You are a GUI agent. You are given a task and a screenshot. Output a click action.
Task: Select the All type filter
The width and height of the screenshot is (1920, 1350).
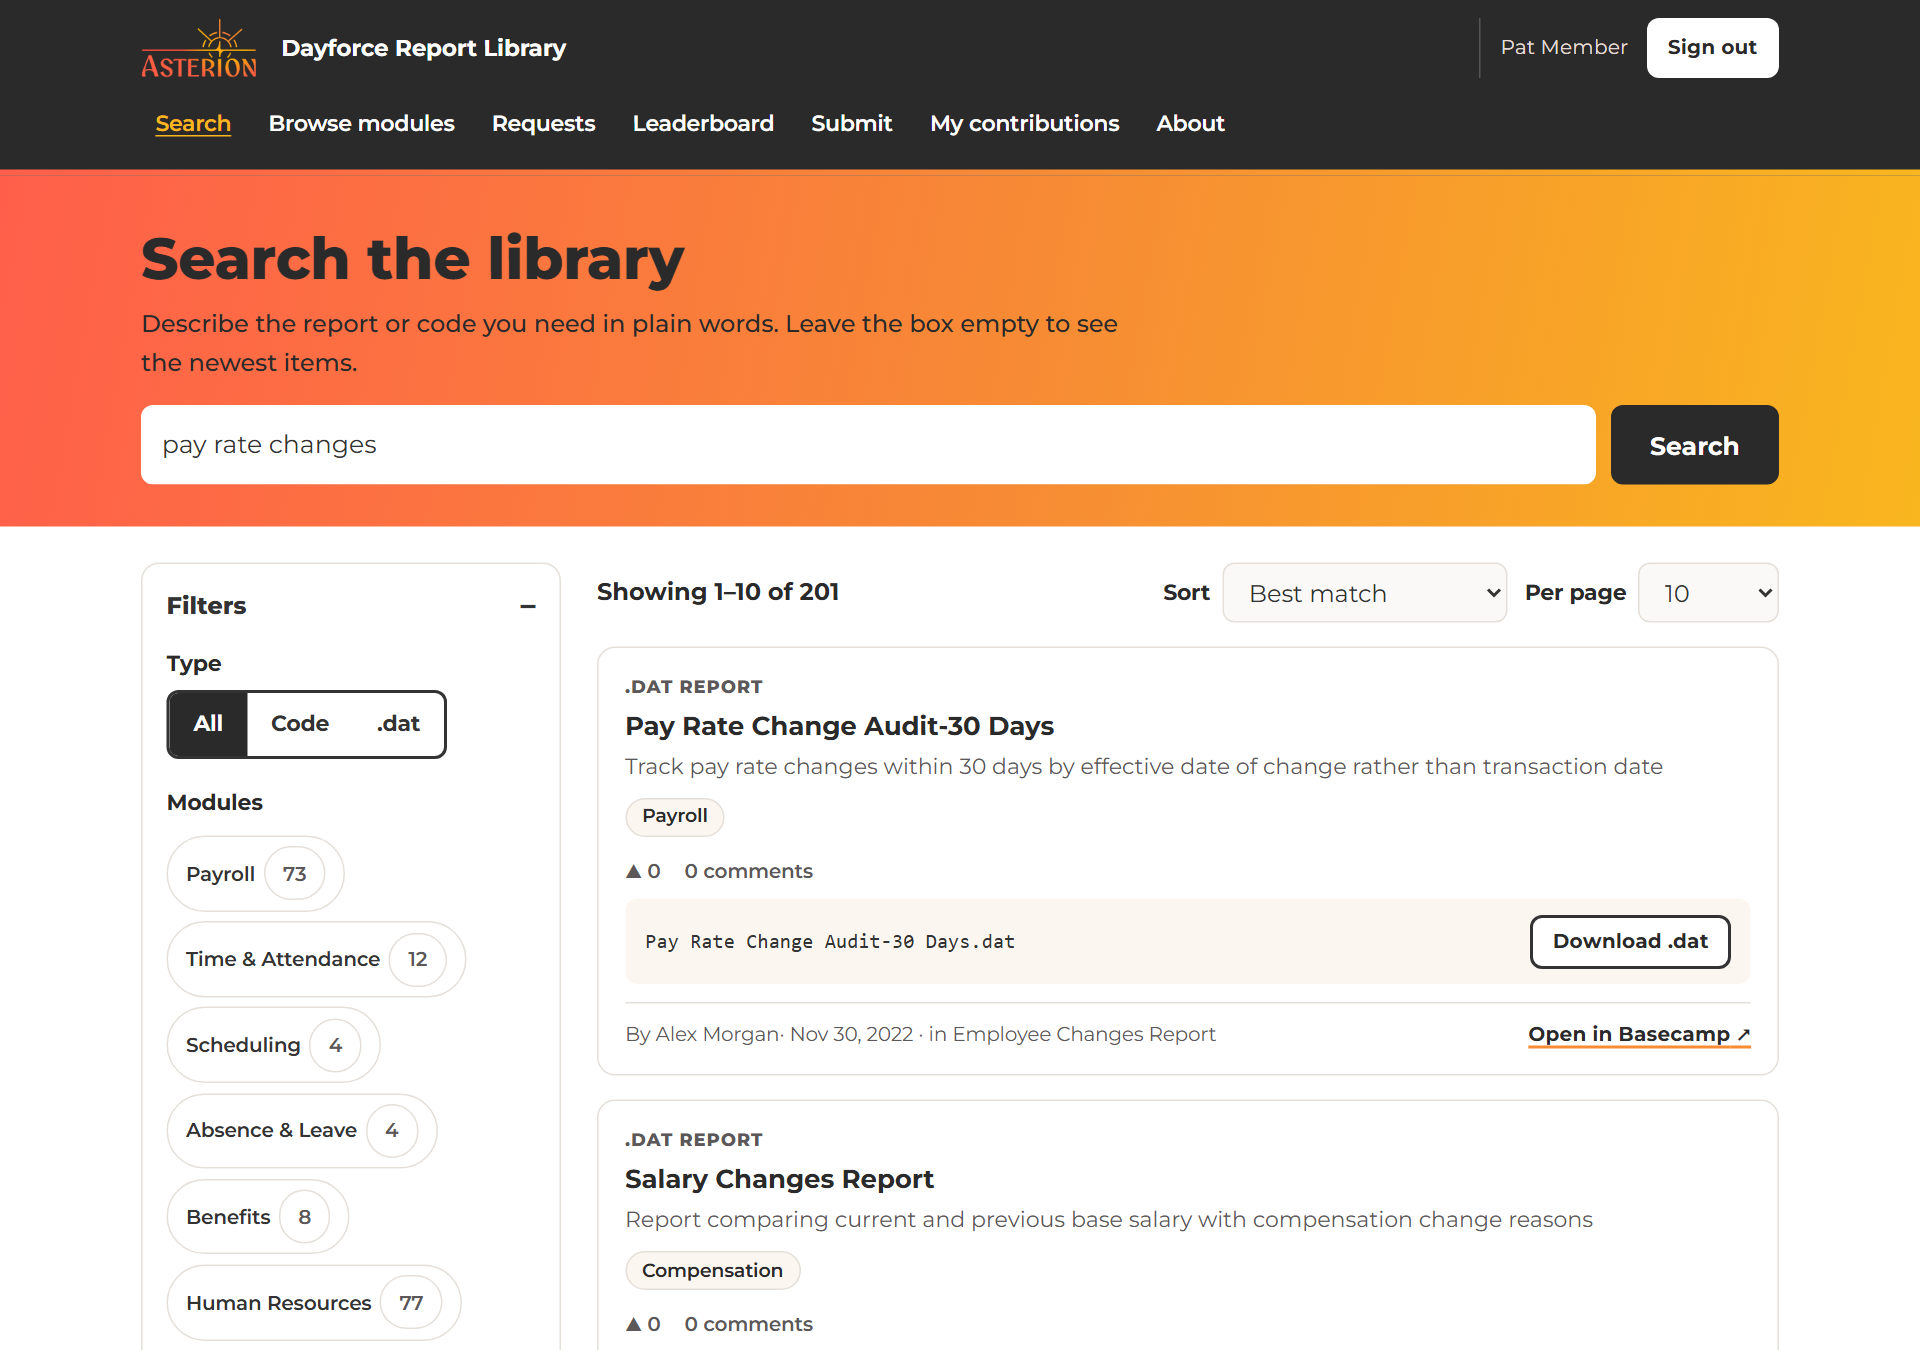coord(208,724)
